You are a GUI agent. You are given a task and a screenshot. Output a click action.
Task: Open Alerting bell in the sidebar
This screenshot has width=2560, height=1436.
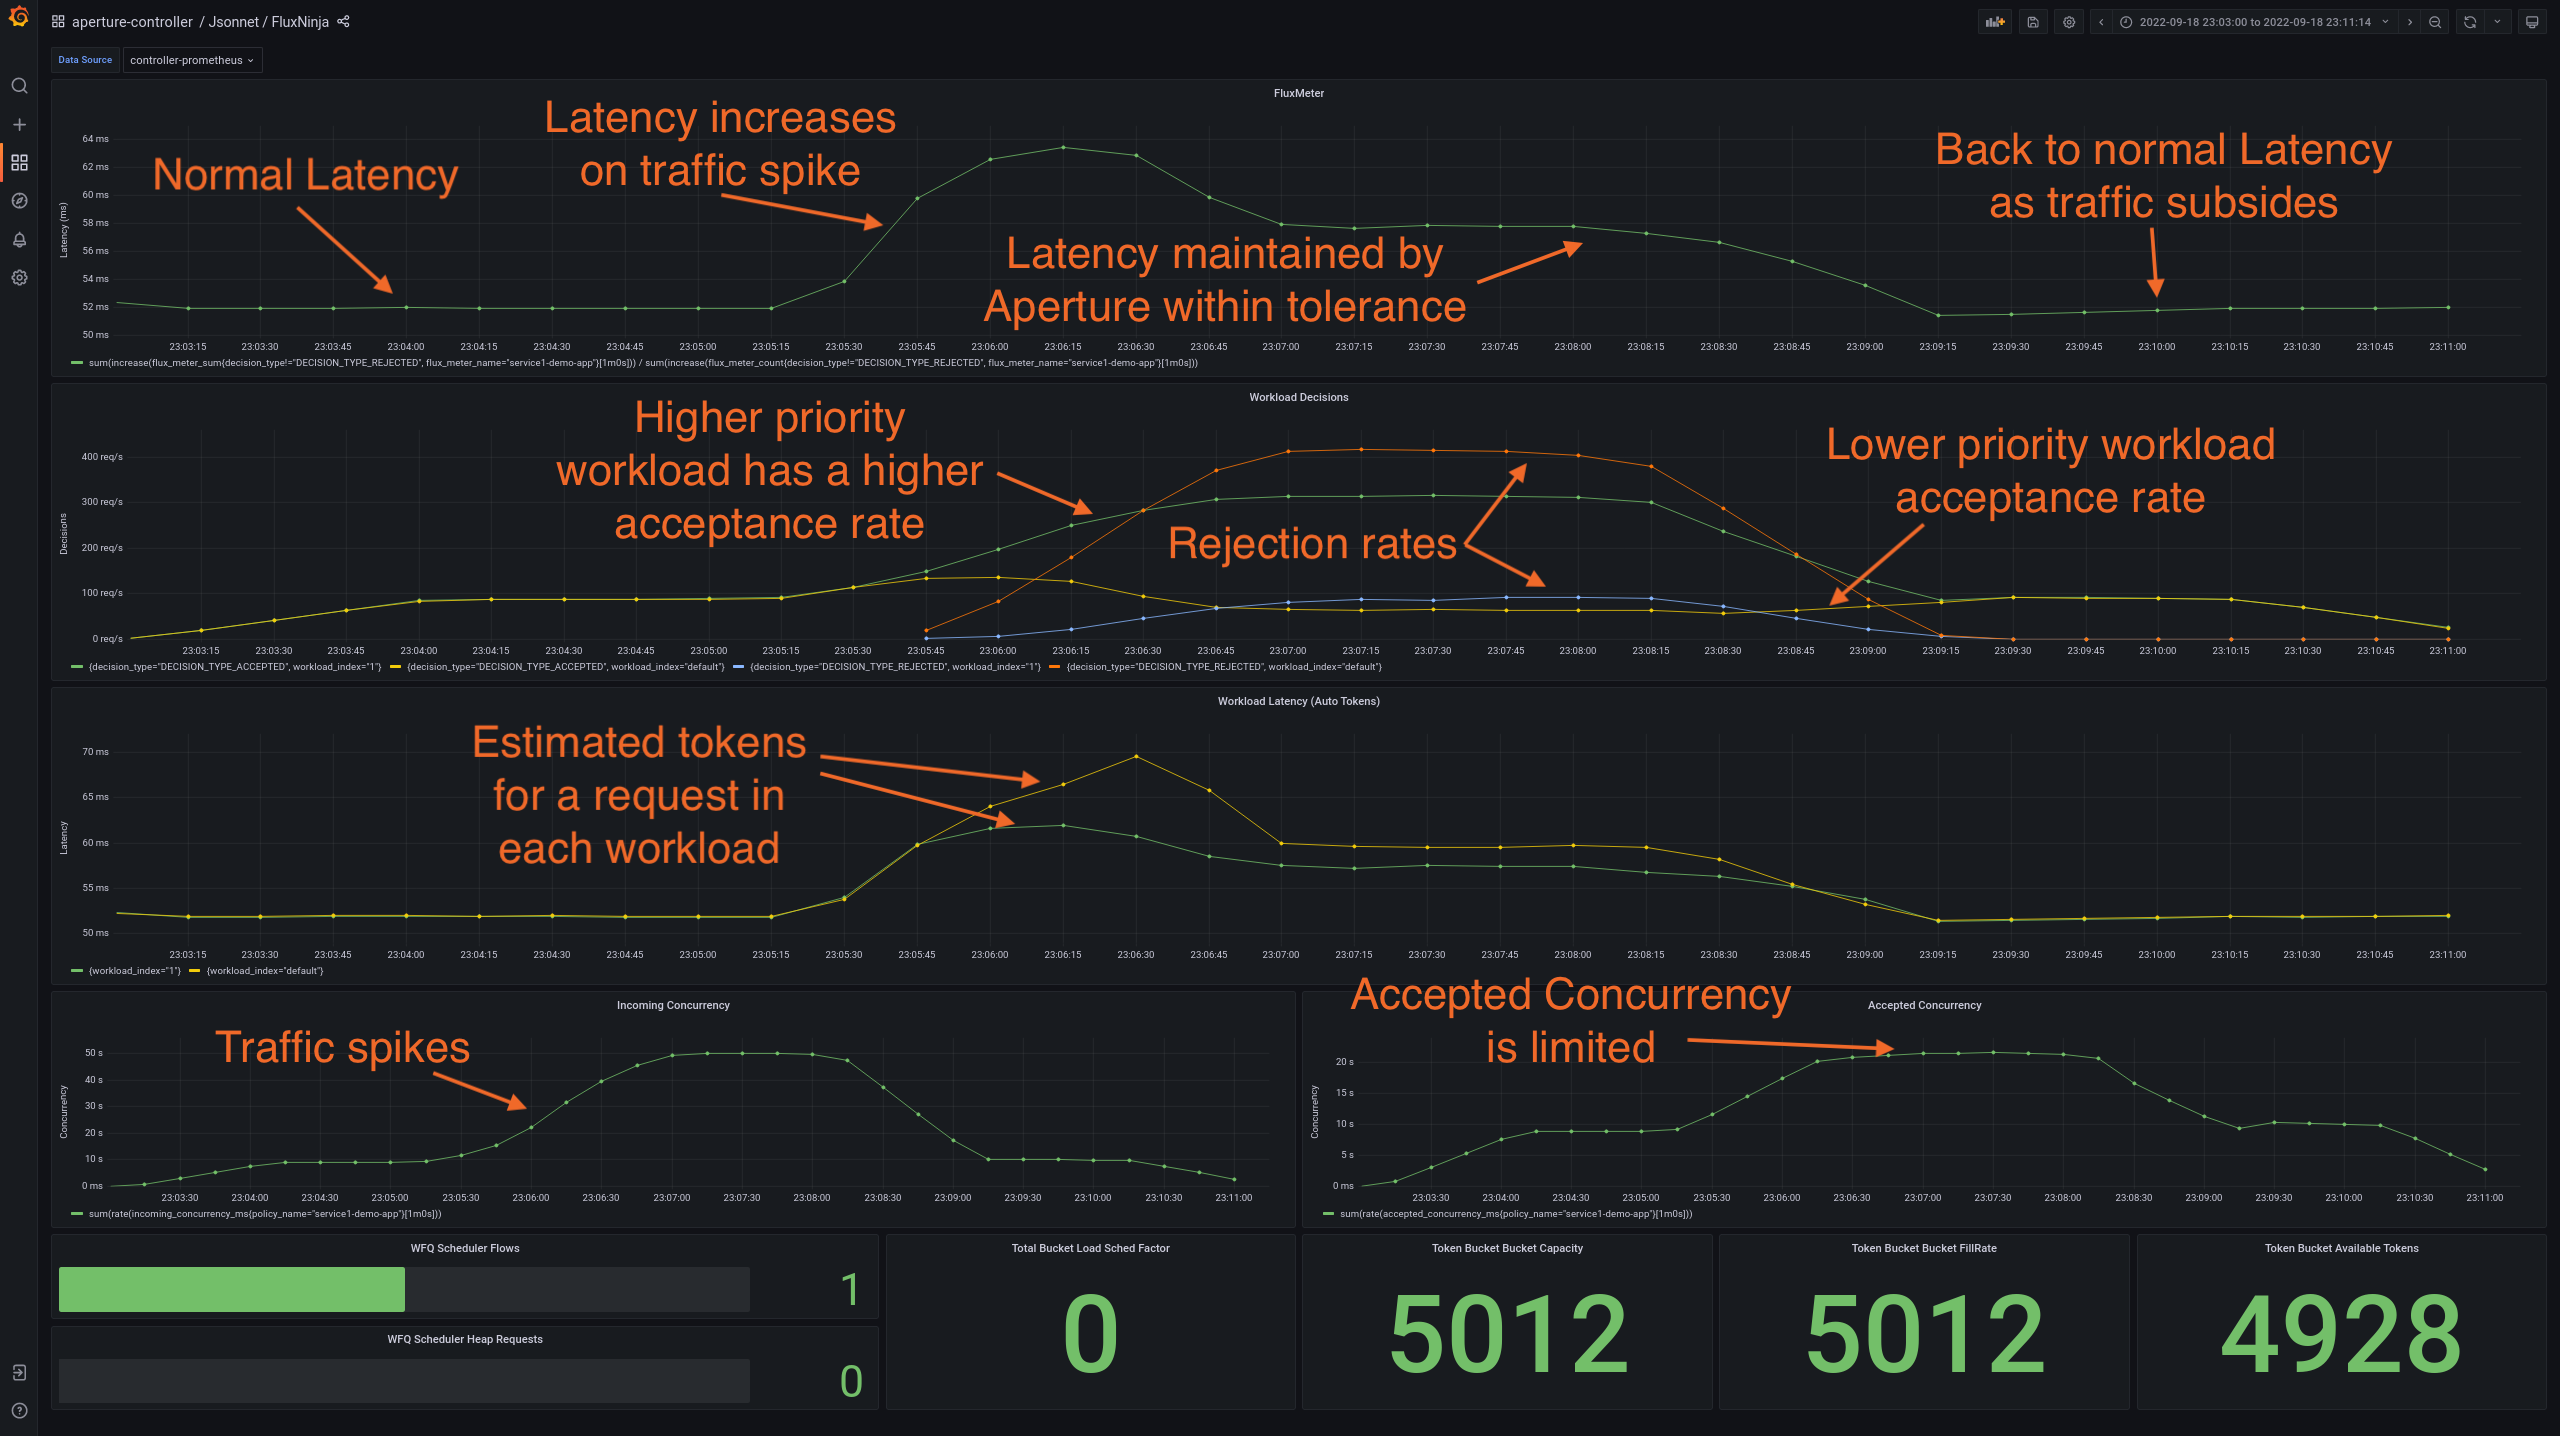tap(19, 240)
